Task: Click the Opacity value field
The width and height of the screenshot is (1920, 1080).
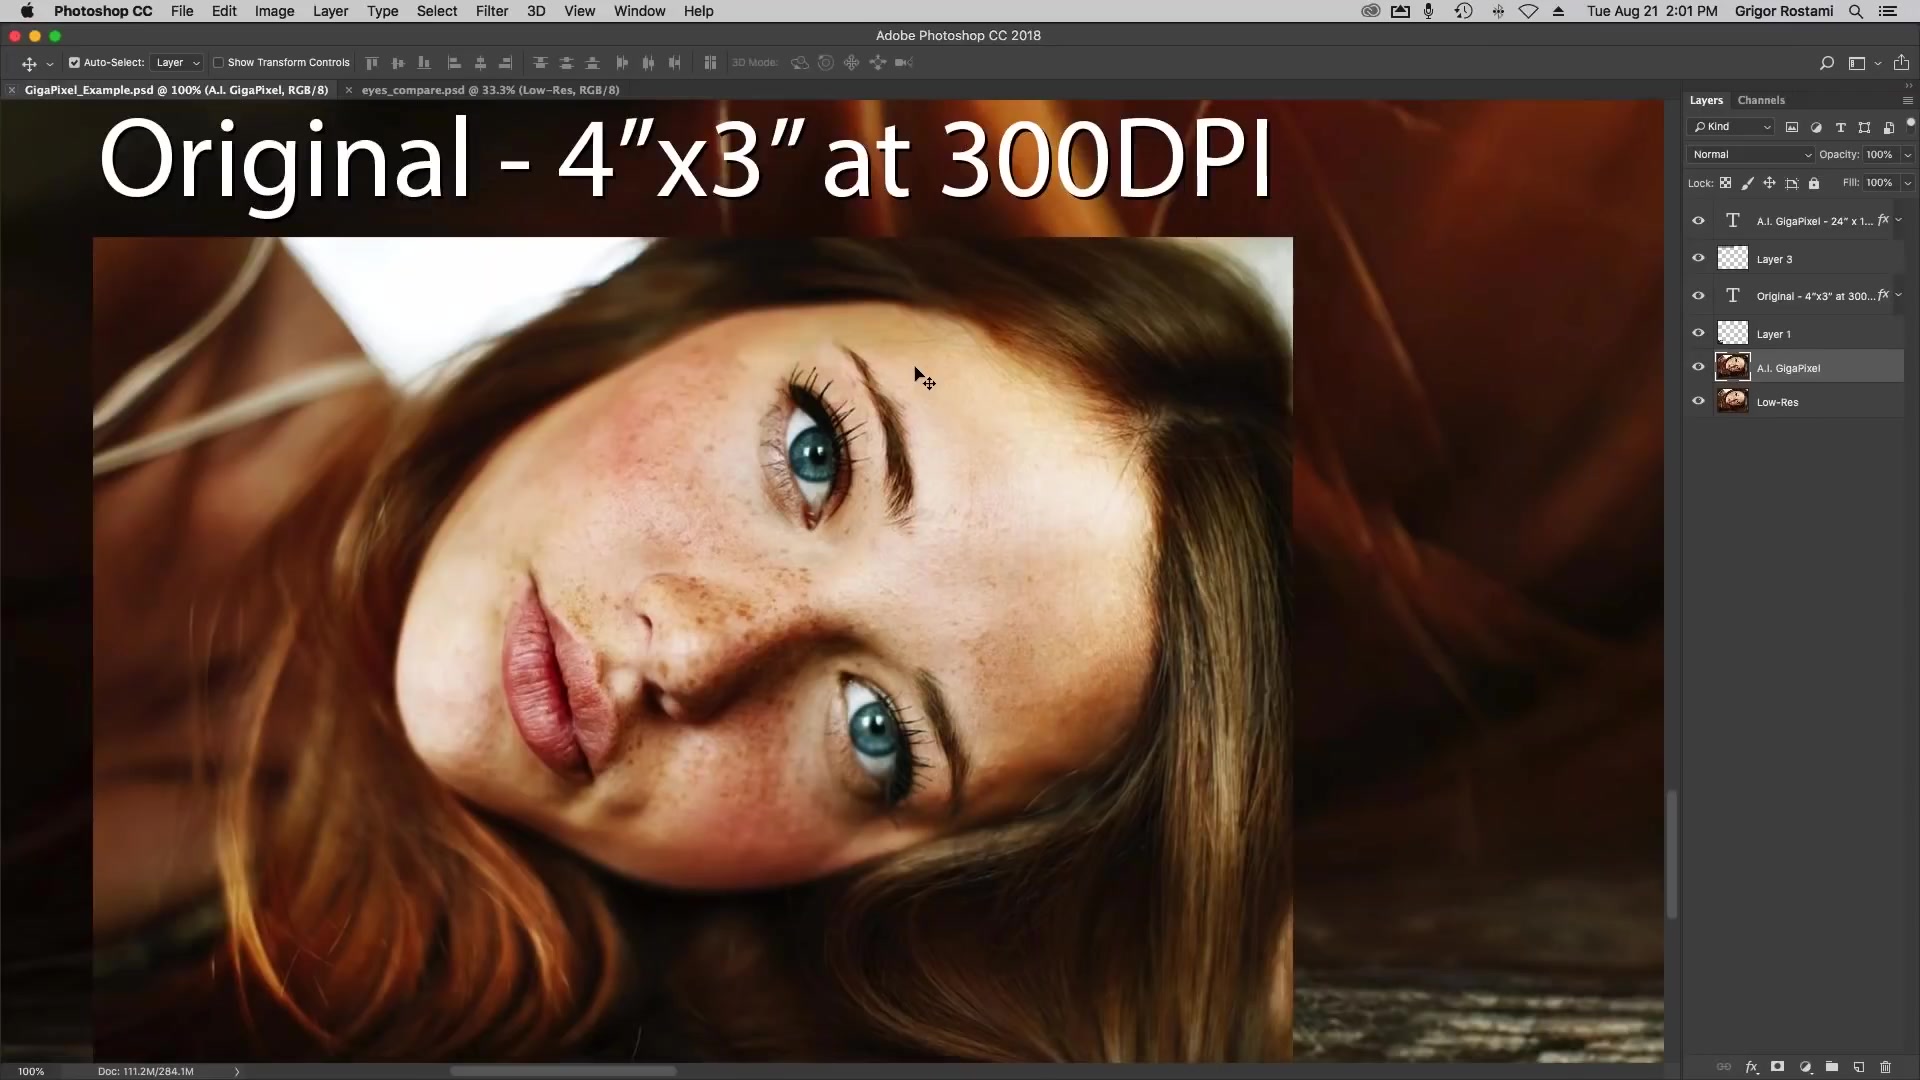Action: click(x=1879, y=155)
